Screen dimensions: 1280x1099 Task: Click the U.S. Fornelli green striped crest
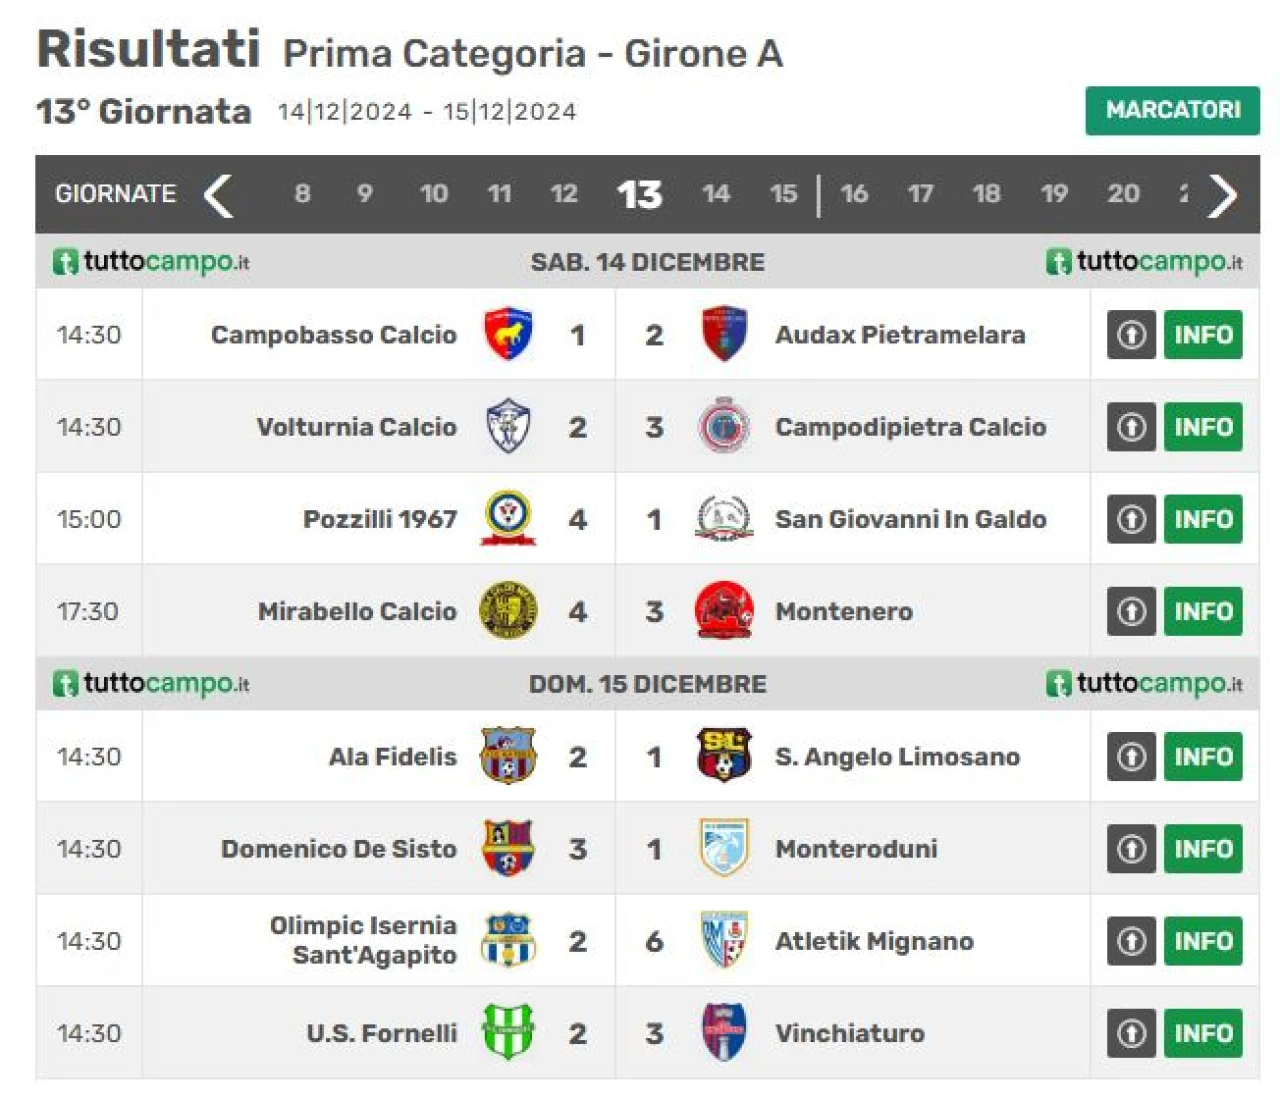click(508, 1032)
